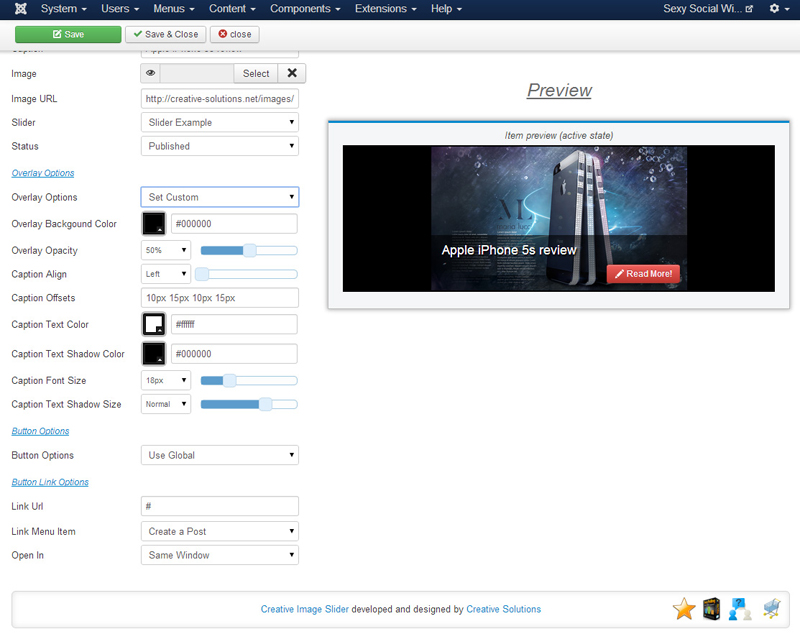The width and height of the screenshot is (800, 634).
Task: Open the Overlay Opacity 50% dropdown
Action: 166,250
